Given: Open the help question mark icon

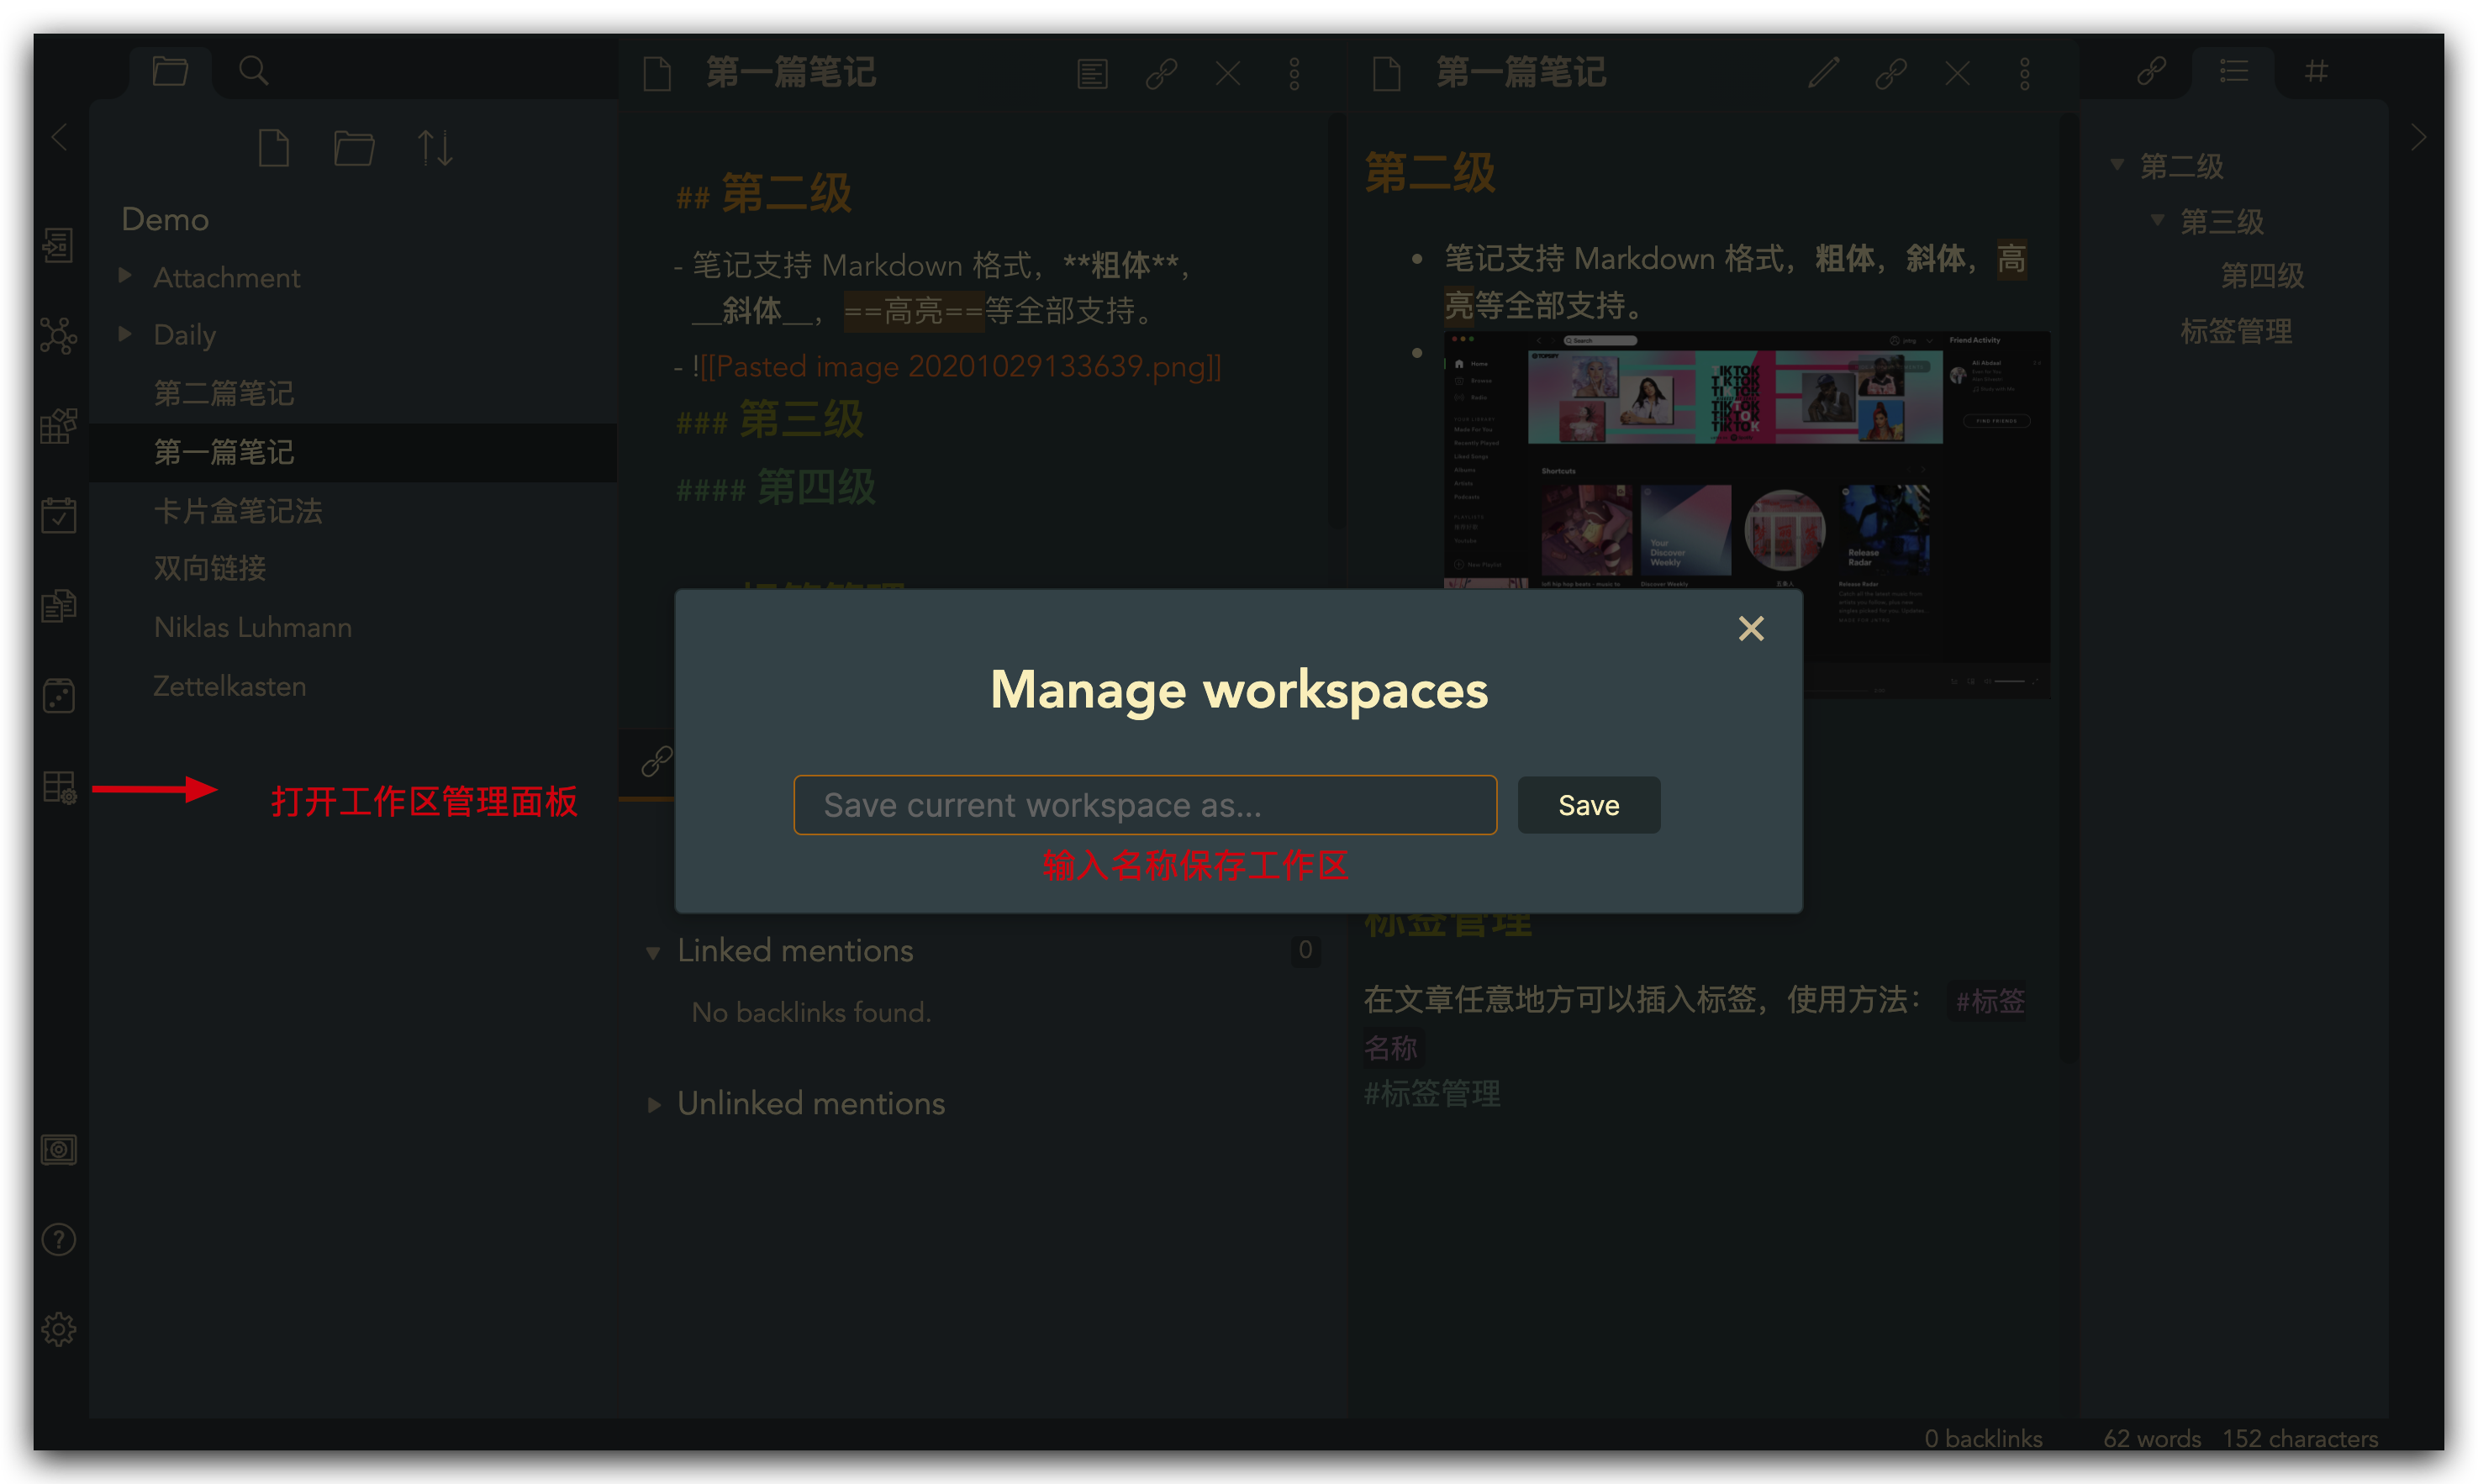Looking at the screenshot, I should coord(58,1240).
